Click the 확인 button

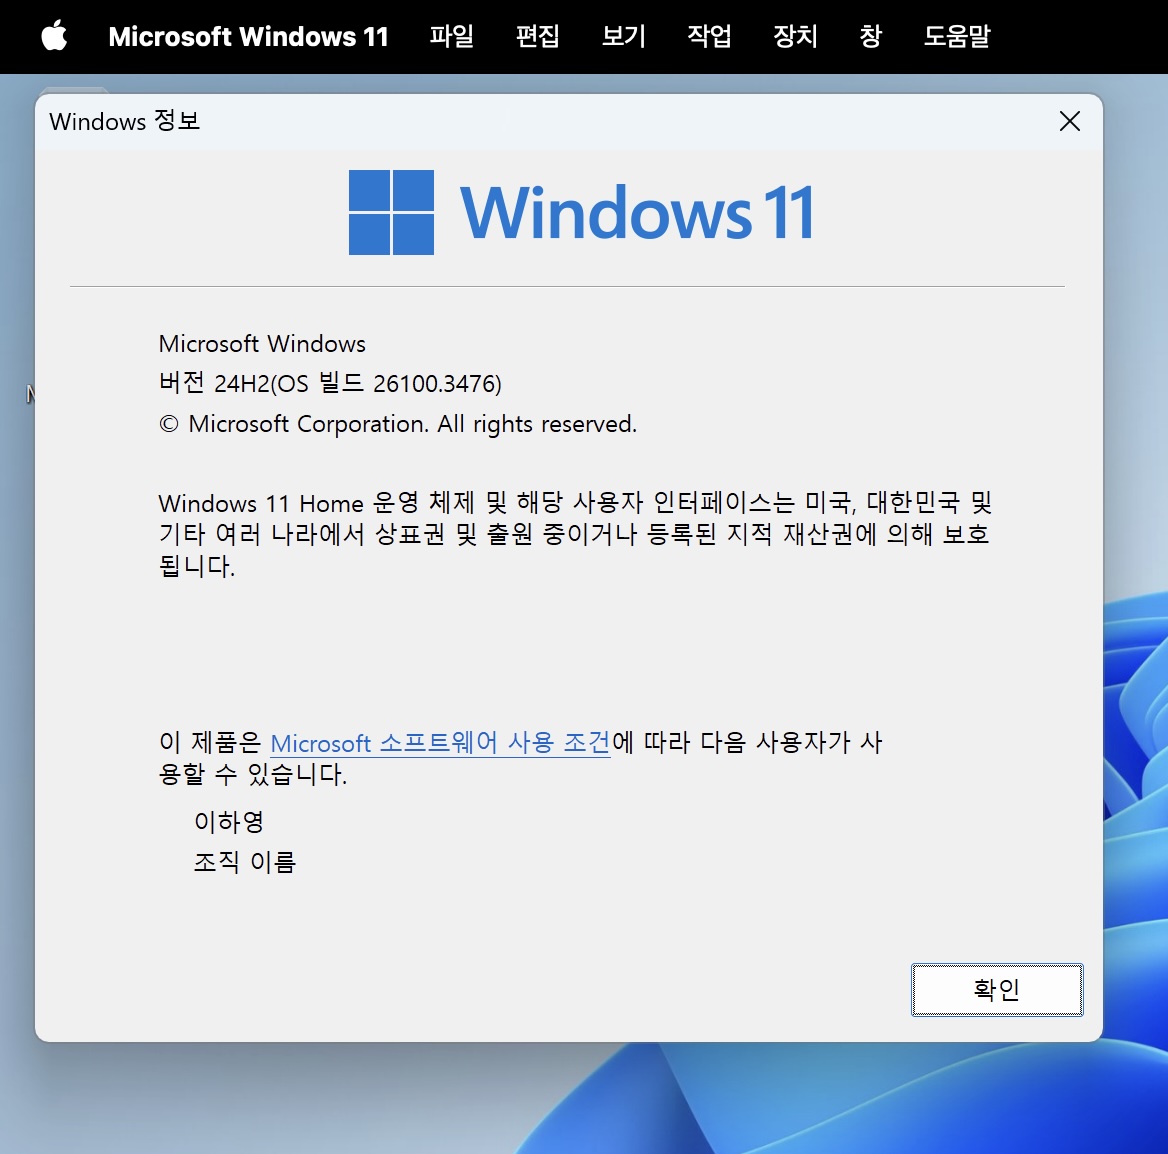[x=997, y=989]
